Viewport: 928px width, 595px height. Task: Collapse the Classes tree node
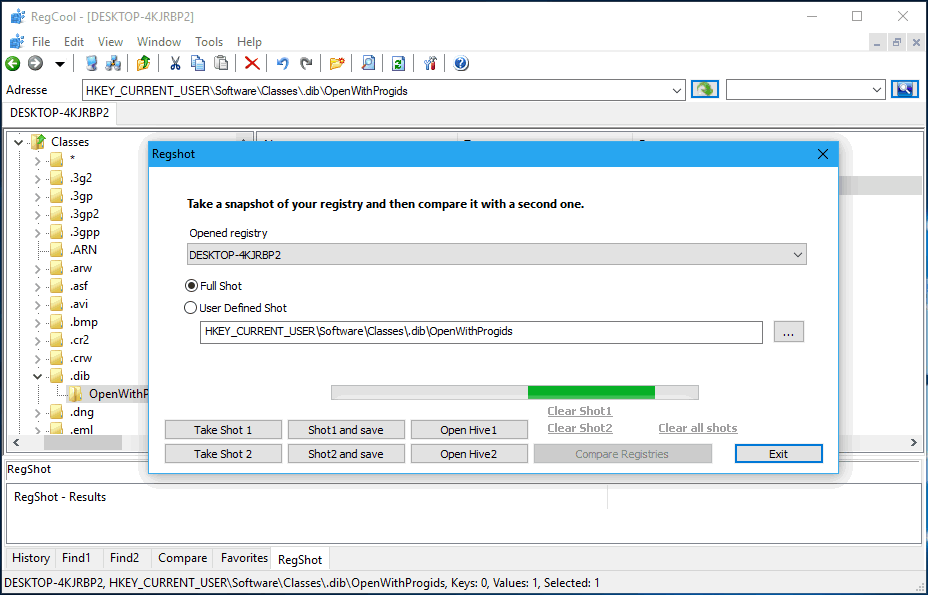(x=18, y=142)
